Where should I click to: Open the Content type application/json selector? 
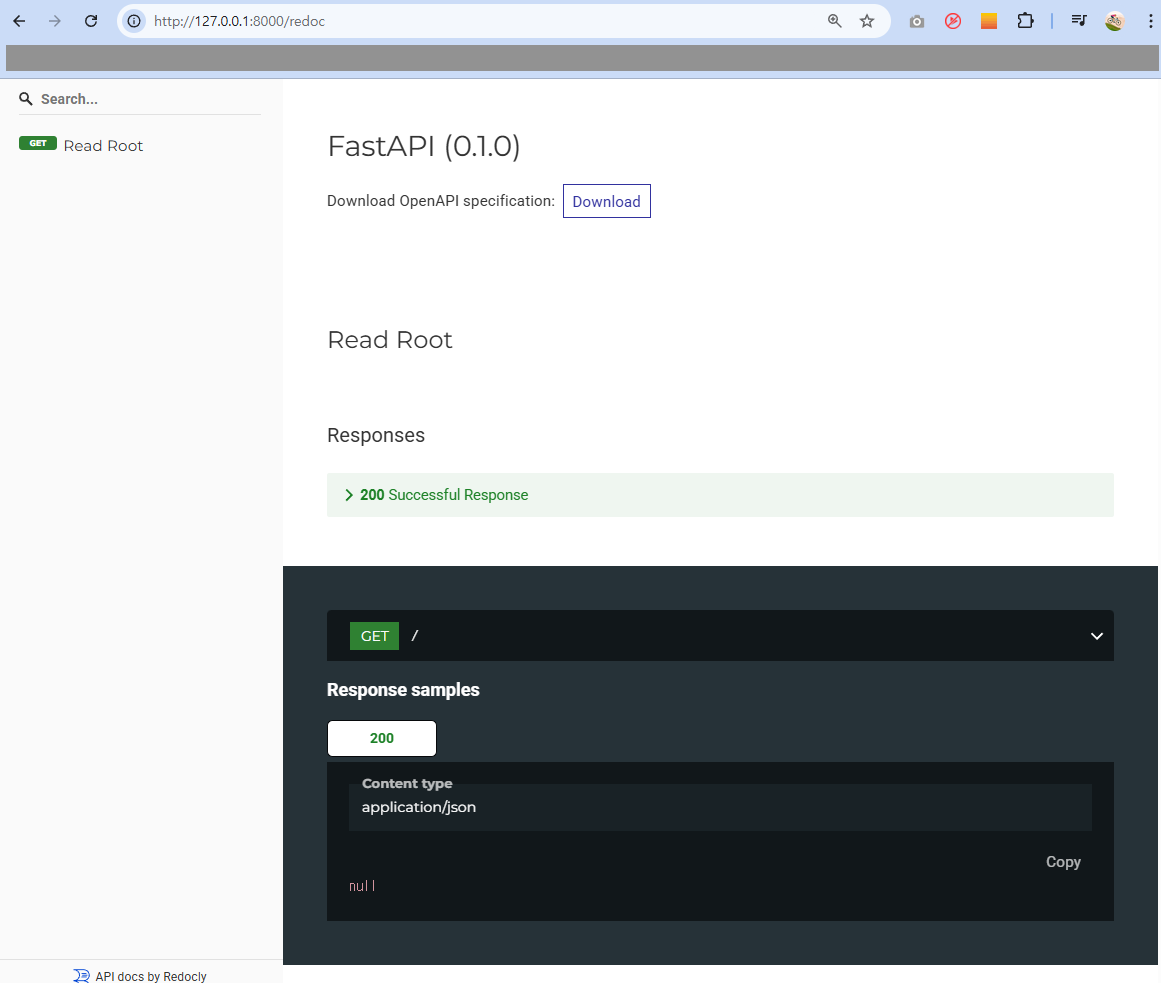720,807
